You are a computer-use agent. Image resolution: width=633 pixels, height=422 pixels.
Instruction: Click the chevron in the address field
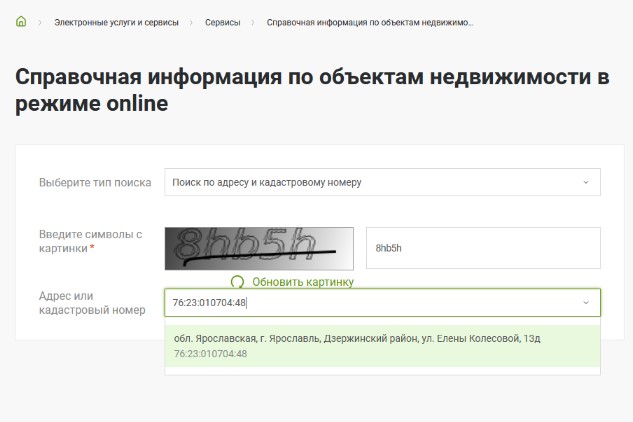coord(586,302)
